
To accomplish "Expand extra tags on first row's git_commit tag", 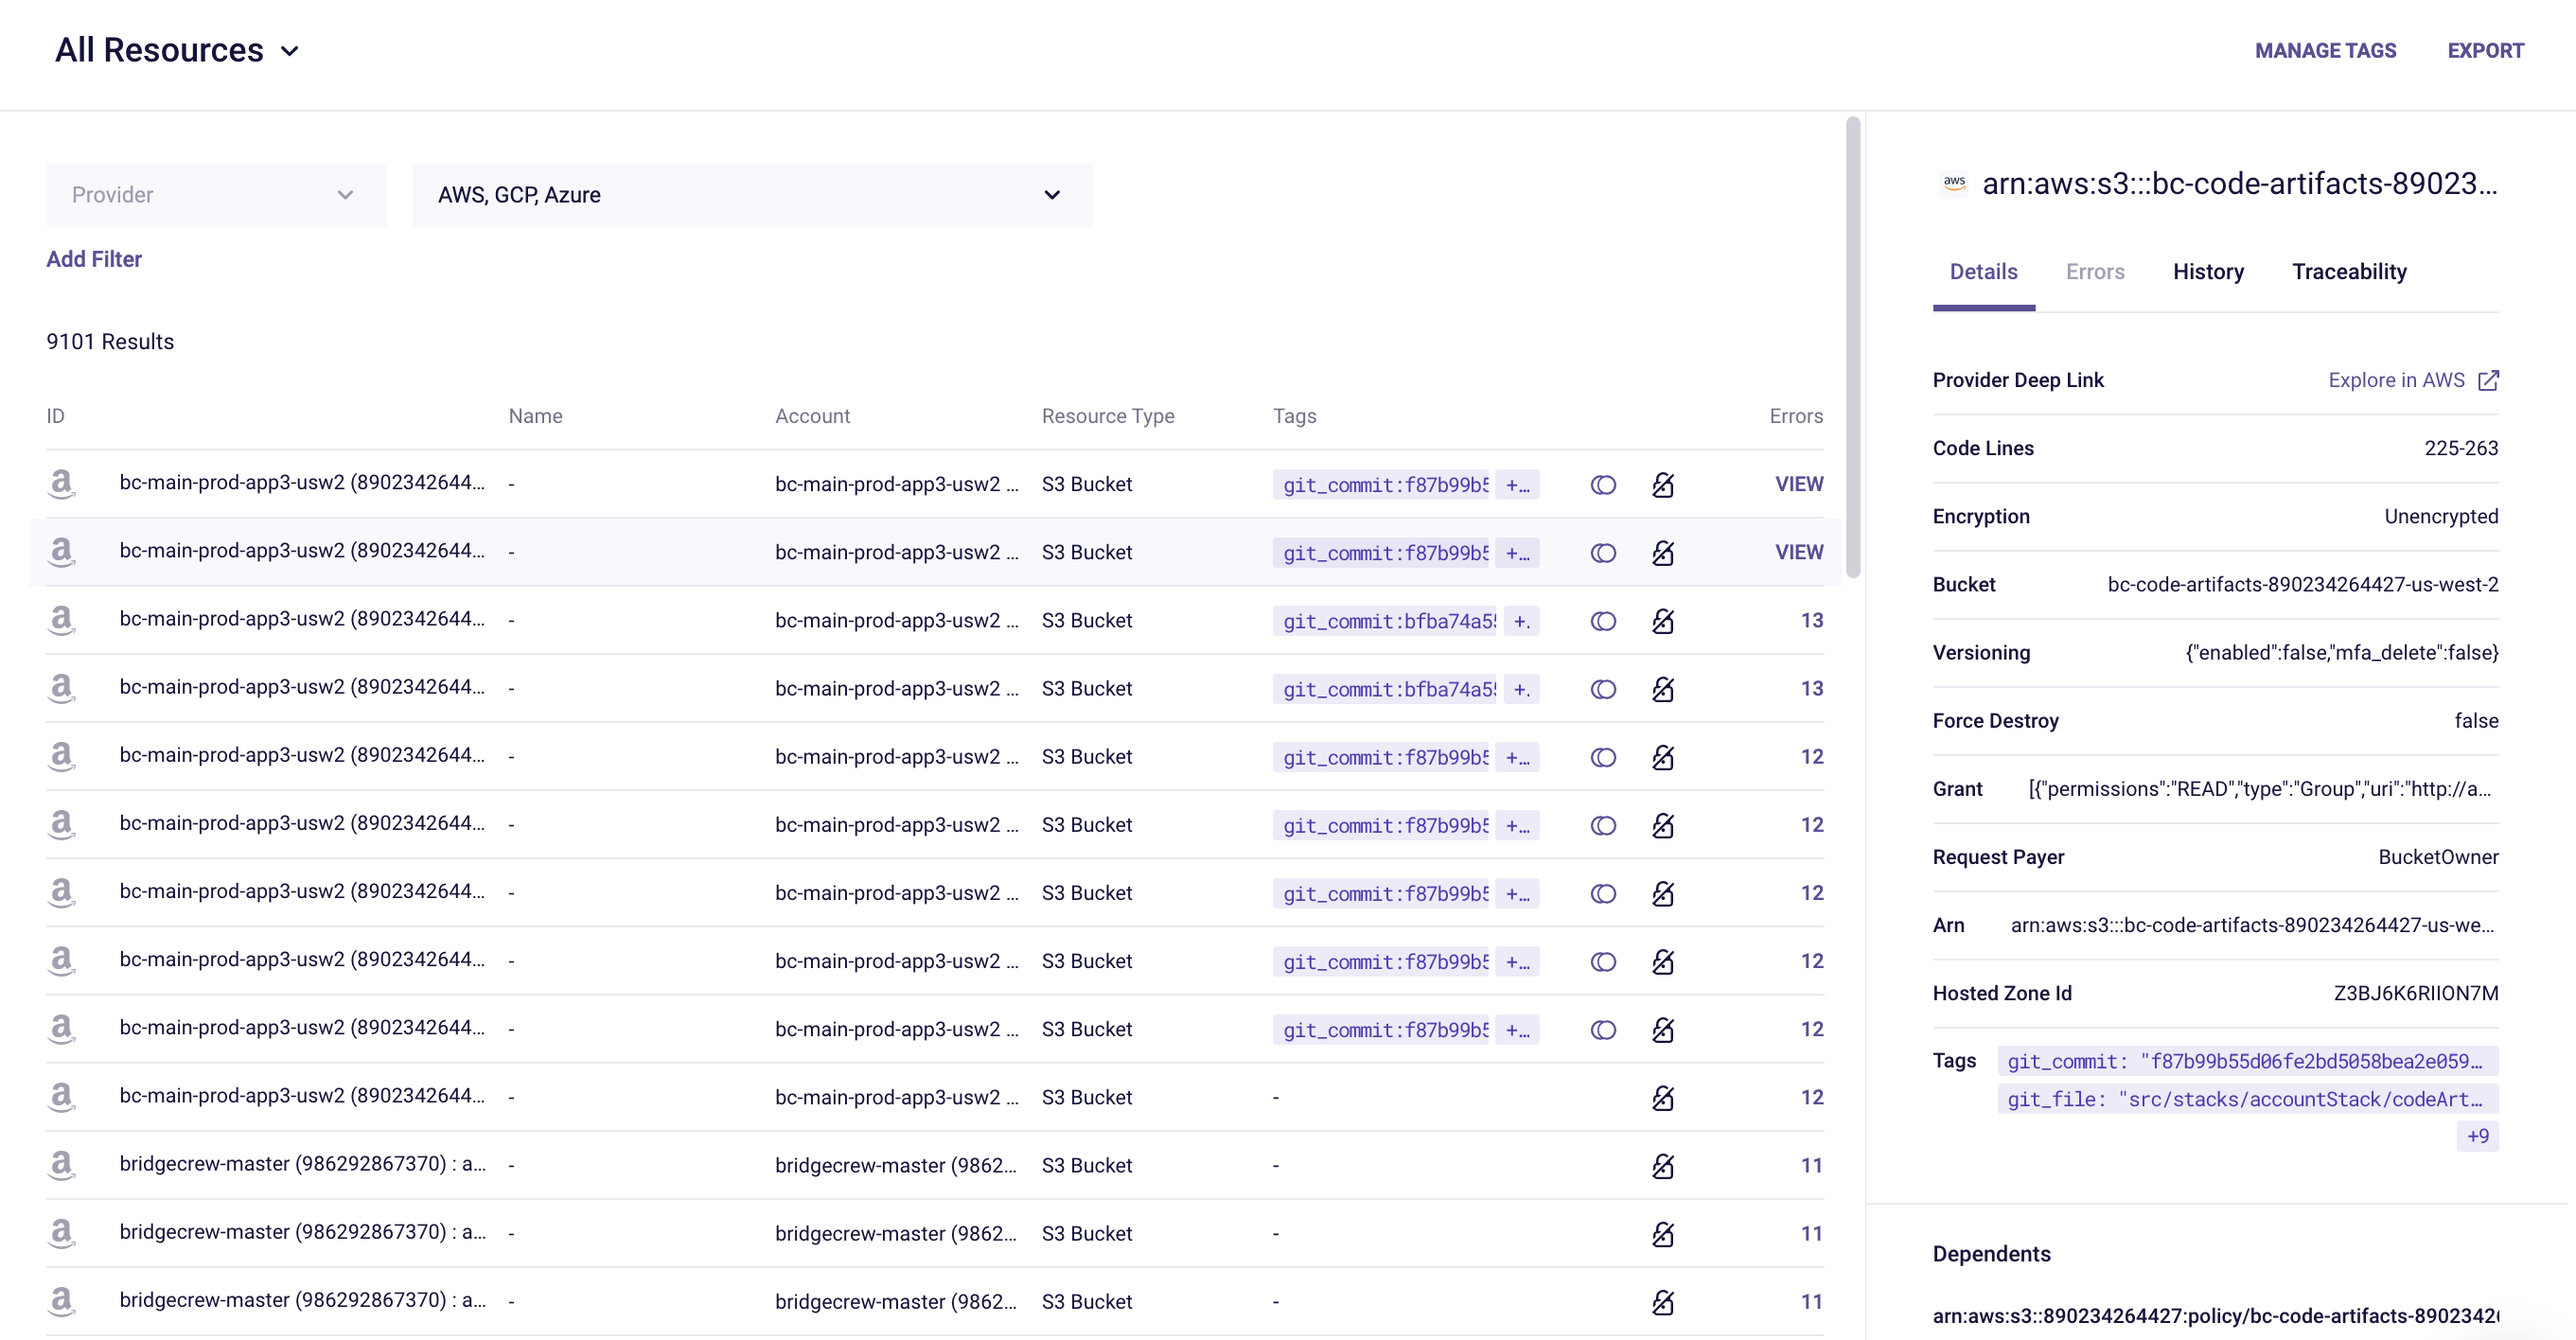I will point(1517,485).
